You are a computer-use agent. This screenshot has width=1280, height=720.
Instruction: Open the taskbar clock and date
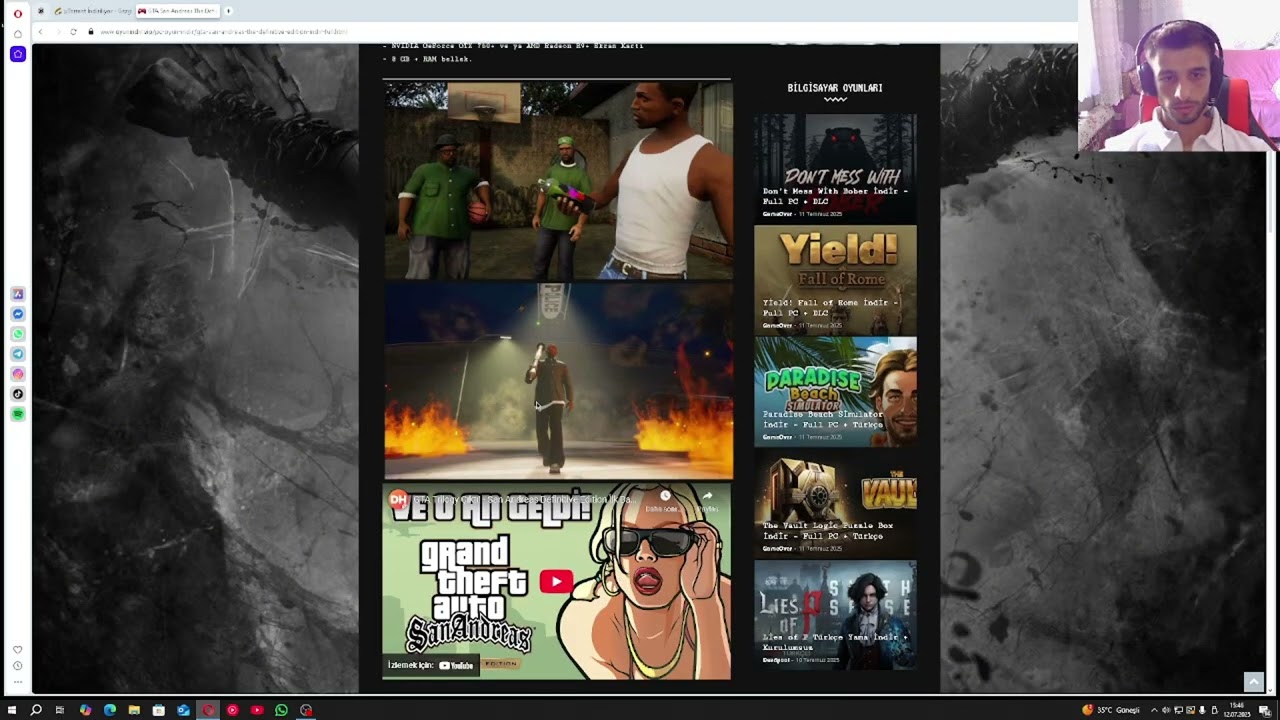click(x=1238, y=710)
